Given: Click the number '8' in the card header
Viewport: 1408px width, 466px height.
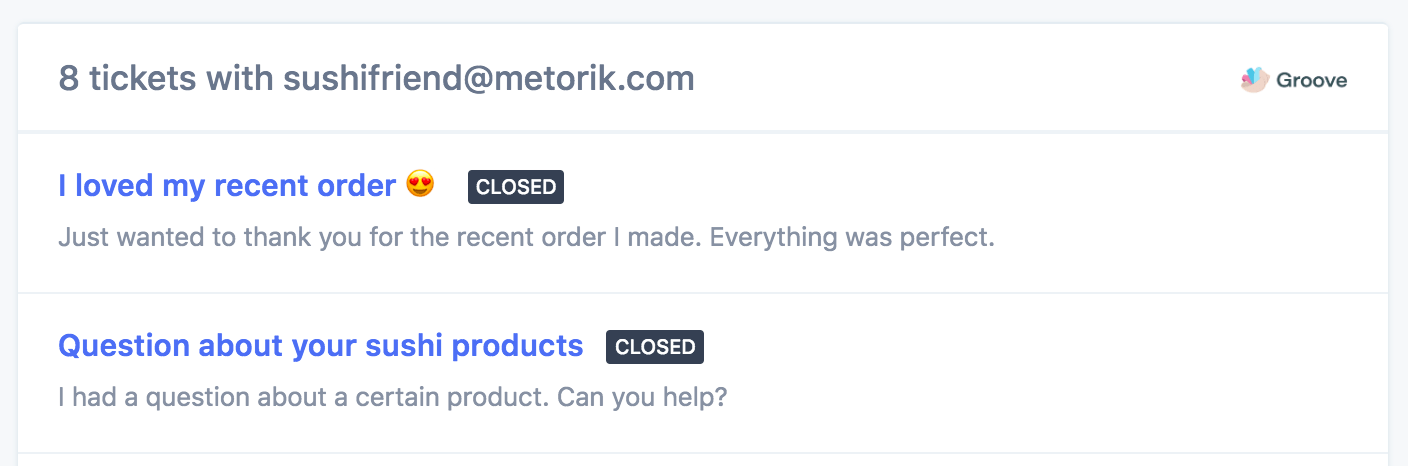Looking at the screenshot, I should (68, 78).
